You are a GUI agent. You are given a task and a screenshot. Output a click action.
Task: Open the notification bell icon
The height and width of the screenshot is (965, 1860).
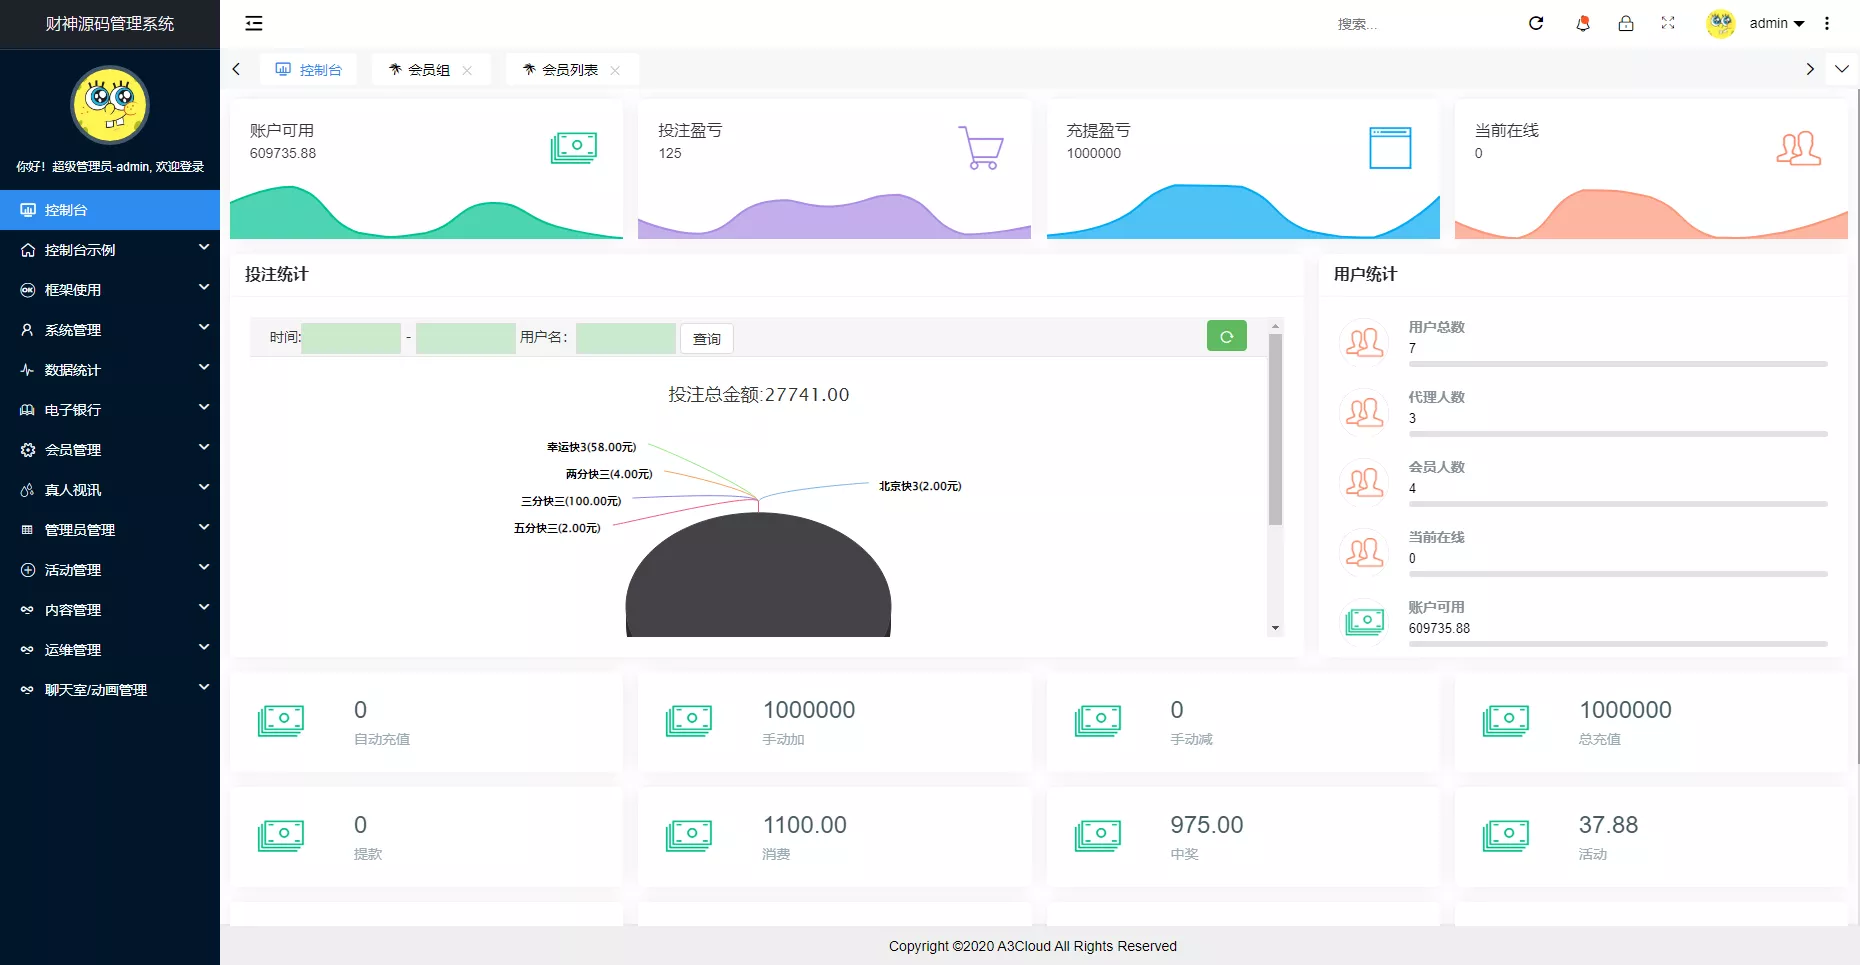coord(1582,23)
